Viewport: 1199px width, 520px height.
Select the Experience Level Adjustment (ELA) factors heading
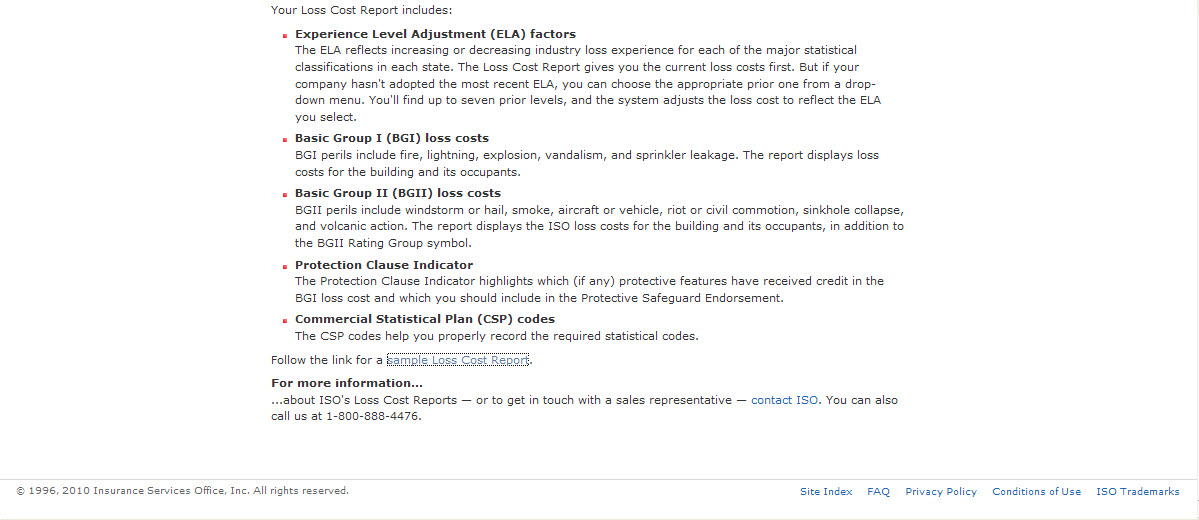click(435, 34)
